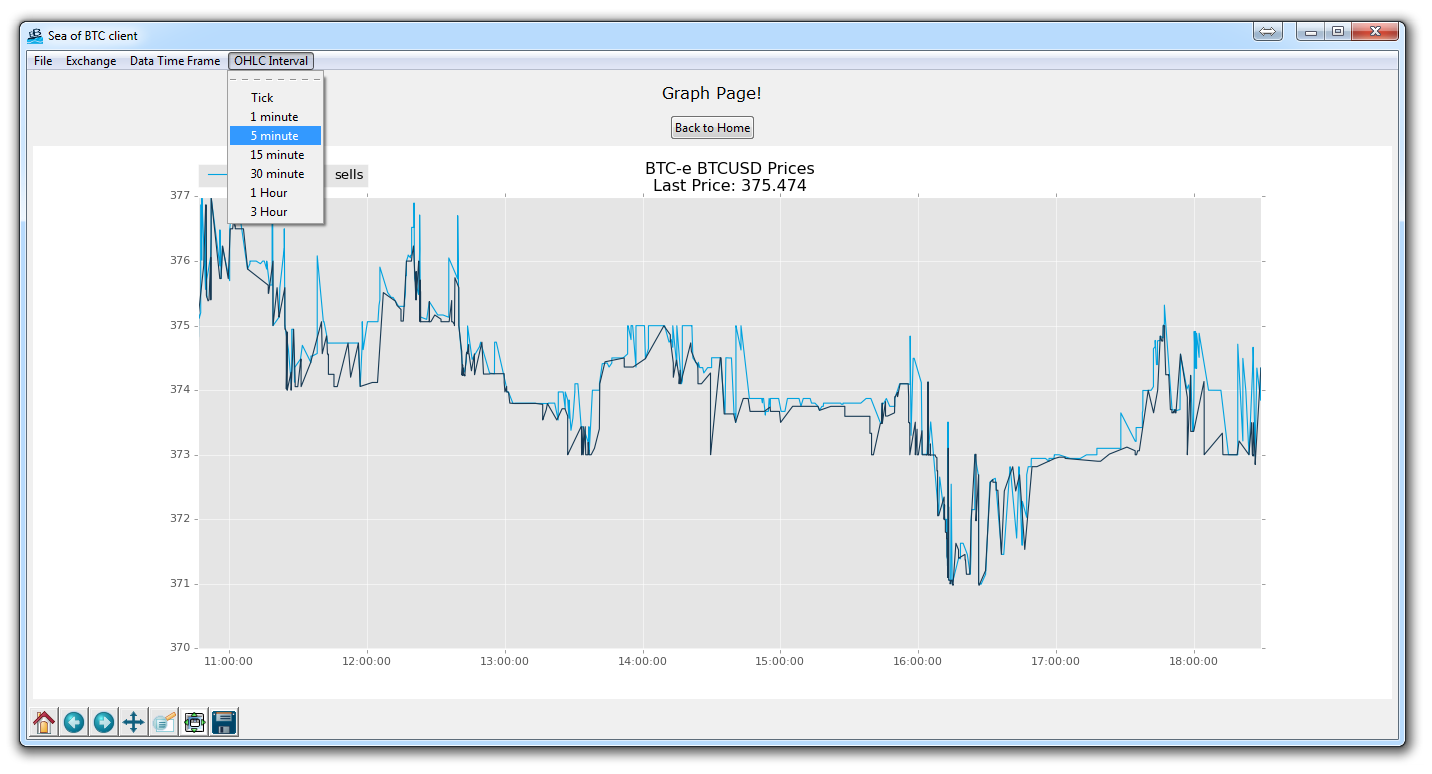Expand the Data Time Frame menu
The width and height of the screenshot is (1432, 774).
tap(175, 61)
